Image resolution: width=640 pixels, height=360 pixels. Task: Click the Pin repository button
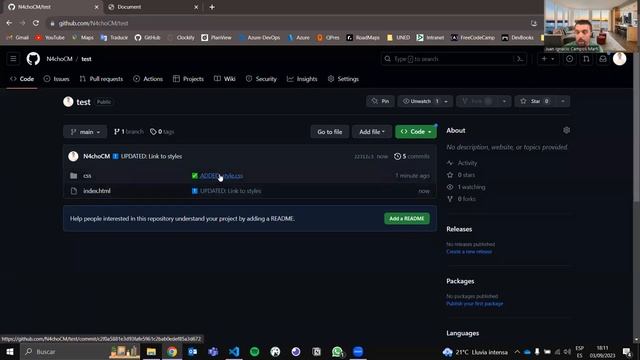(380, 101)
